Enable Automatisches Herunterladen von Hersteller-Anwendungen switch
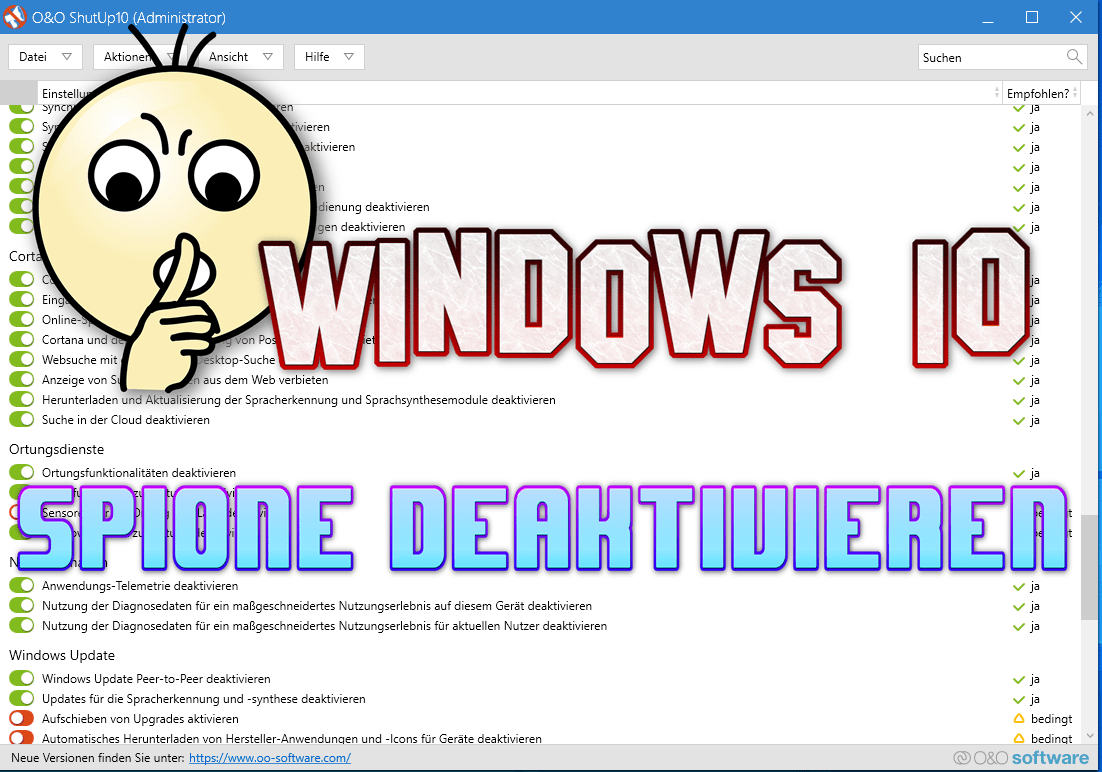 22,738
